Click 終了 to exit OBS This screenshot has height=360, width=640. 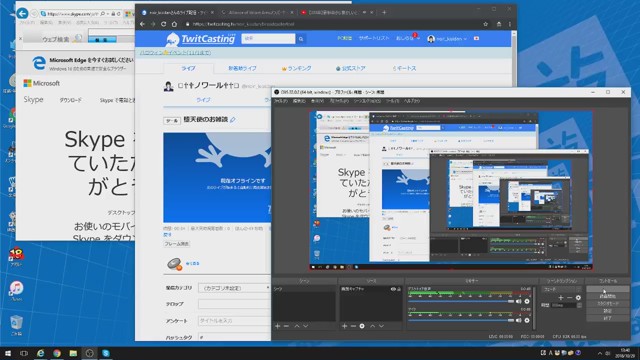pos(608,318)
